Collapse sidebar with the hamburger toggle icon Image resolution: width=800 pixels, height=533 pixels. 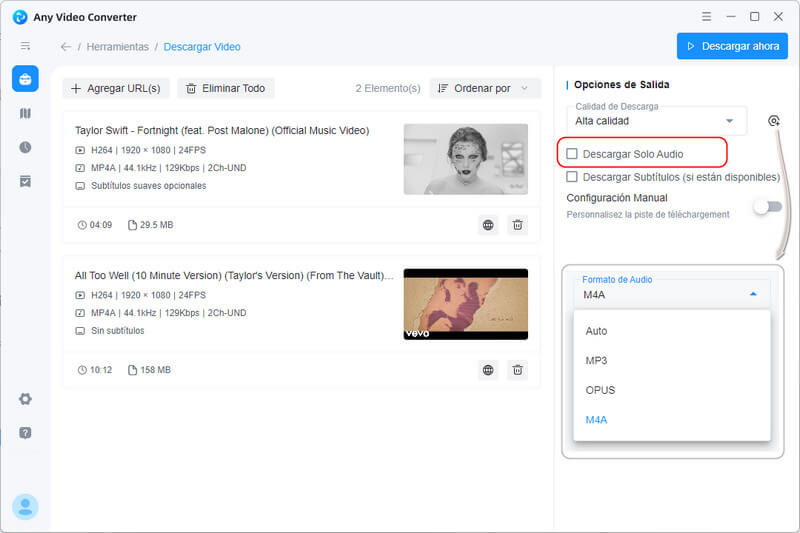click(25, 46)
